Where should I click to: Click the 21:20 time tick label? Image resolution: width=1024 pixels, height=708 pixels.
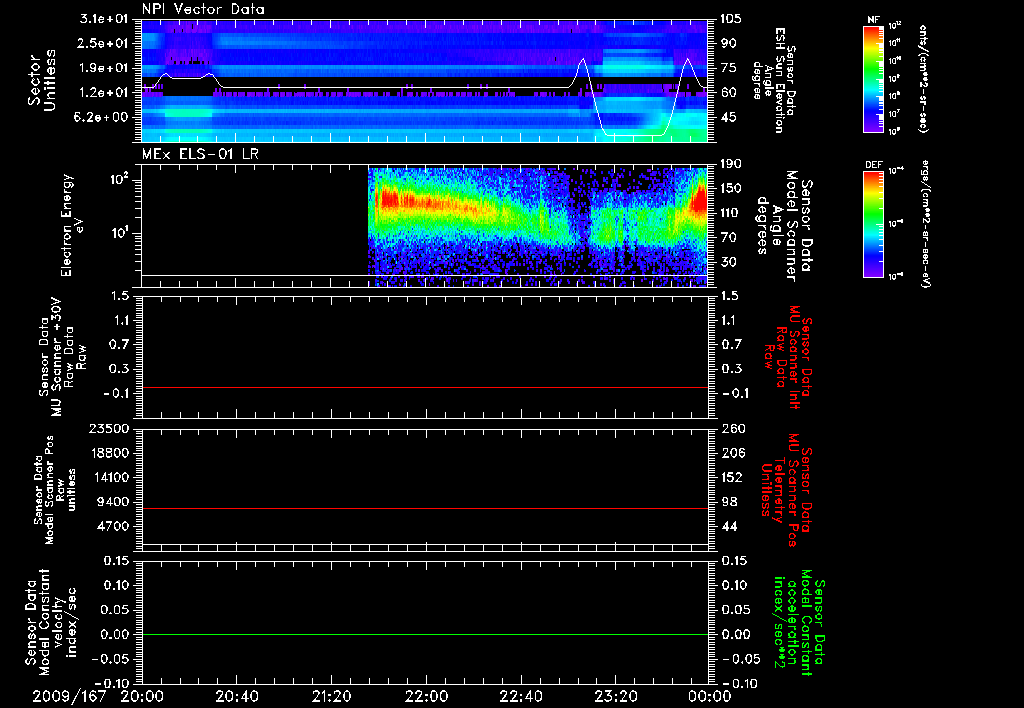click(332, 696)
